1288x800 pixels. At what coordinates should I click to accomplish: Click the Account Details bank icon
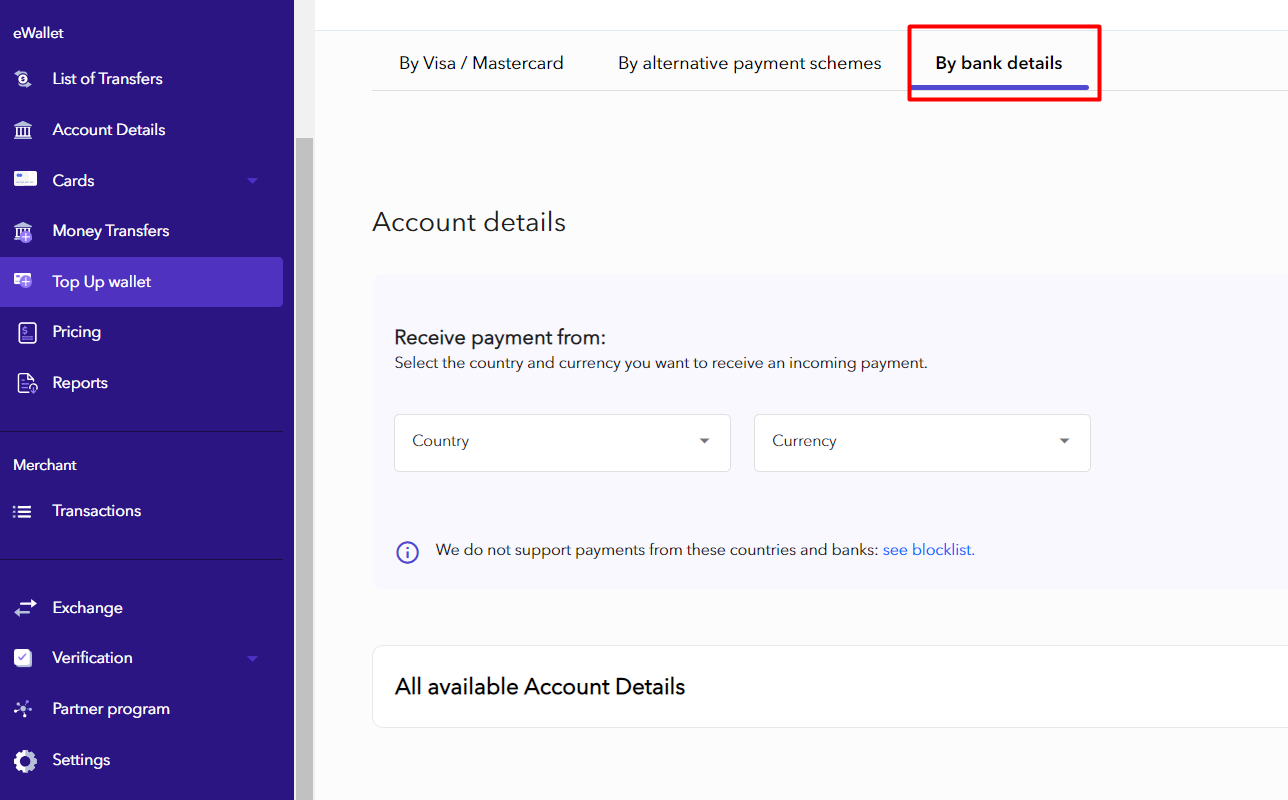tap(24, 130)
